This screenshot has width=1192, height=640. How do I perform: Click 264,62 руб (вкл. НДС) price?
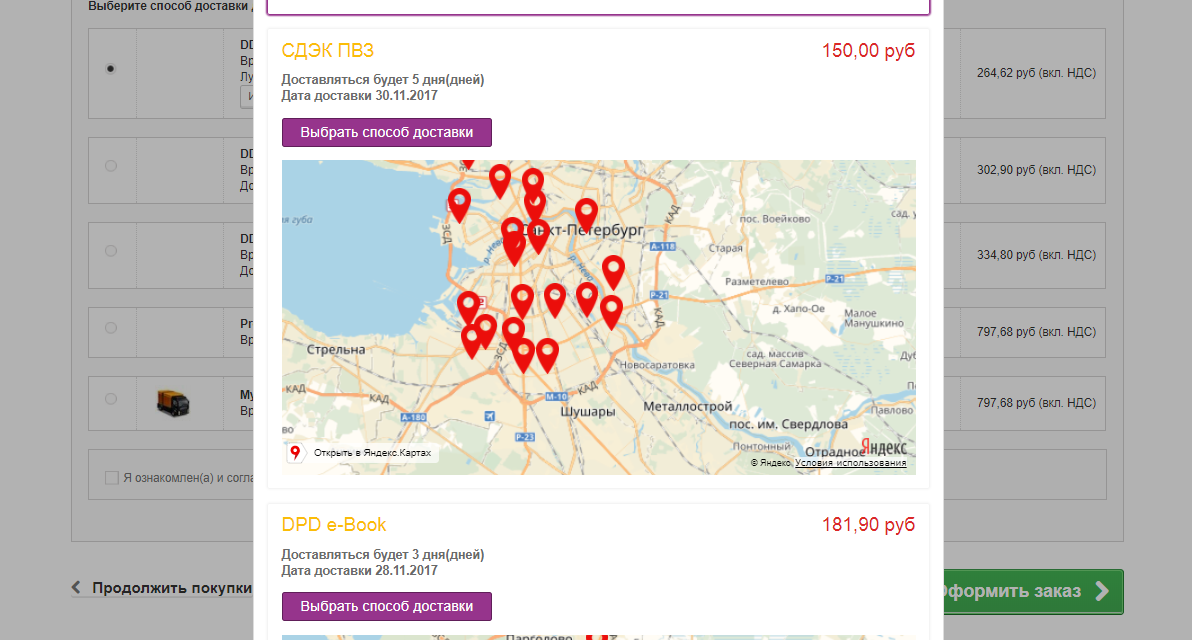click(x=1036, y=73)
